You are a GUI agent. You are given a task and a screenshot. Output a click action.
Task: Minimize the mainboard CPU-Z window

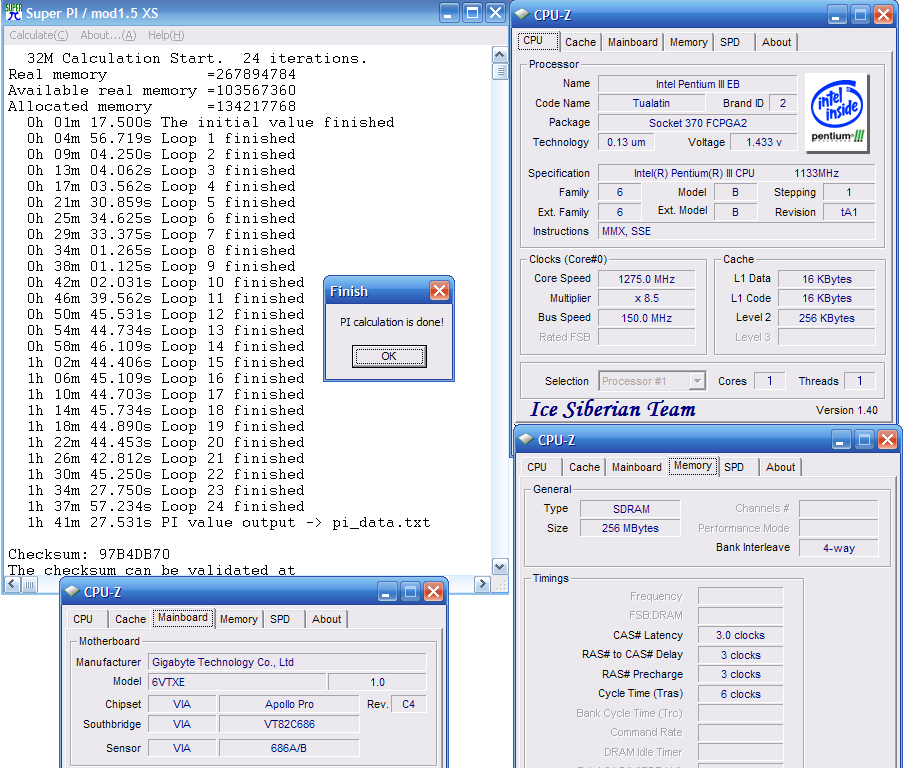click(x=387, y=592)
